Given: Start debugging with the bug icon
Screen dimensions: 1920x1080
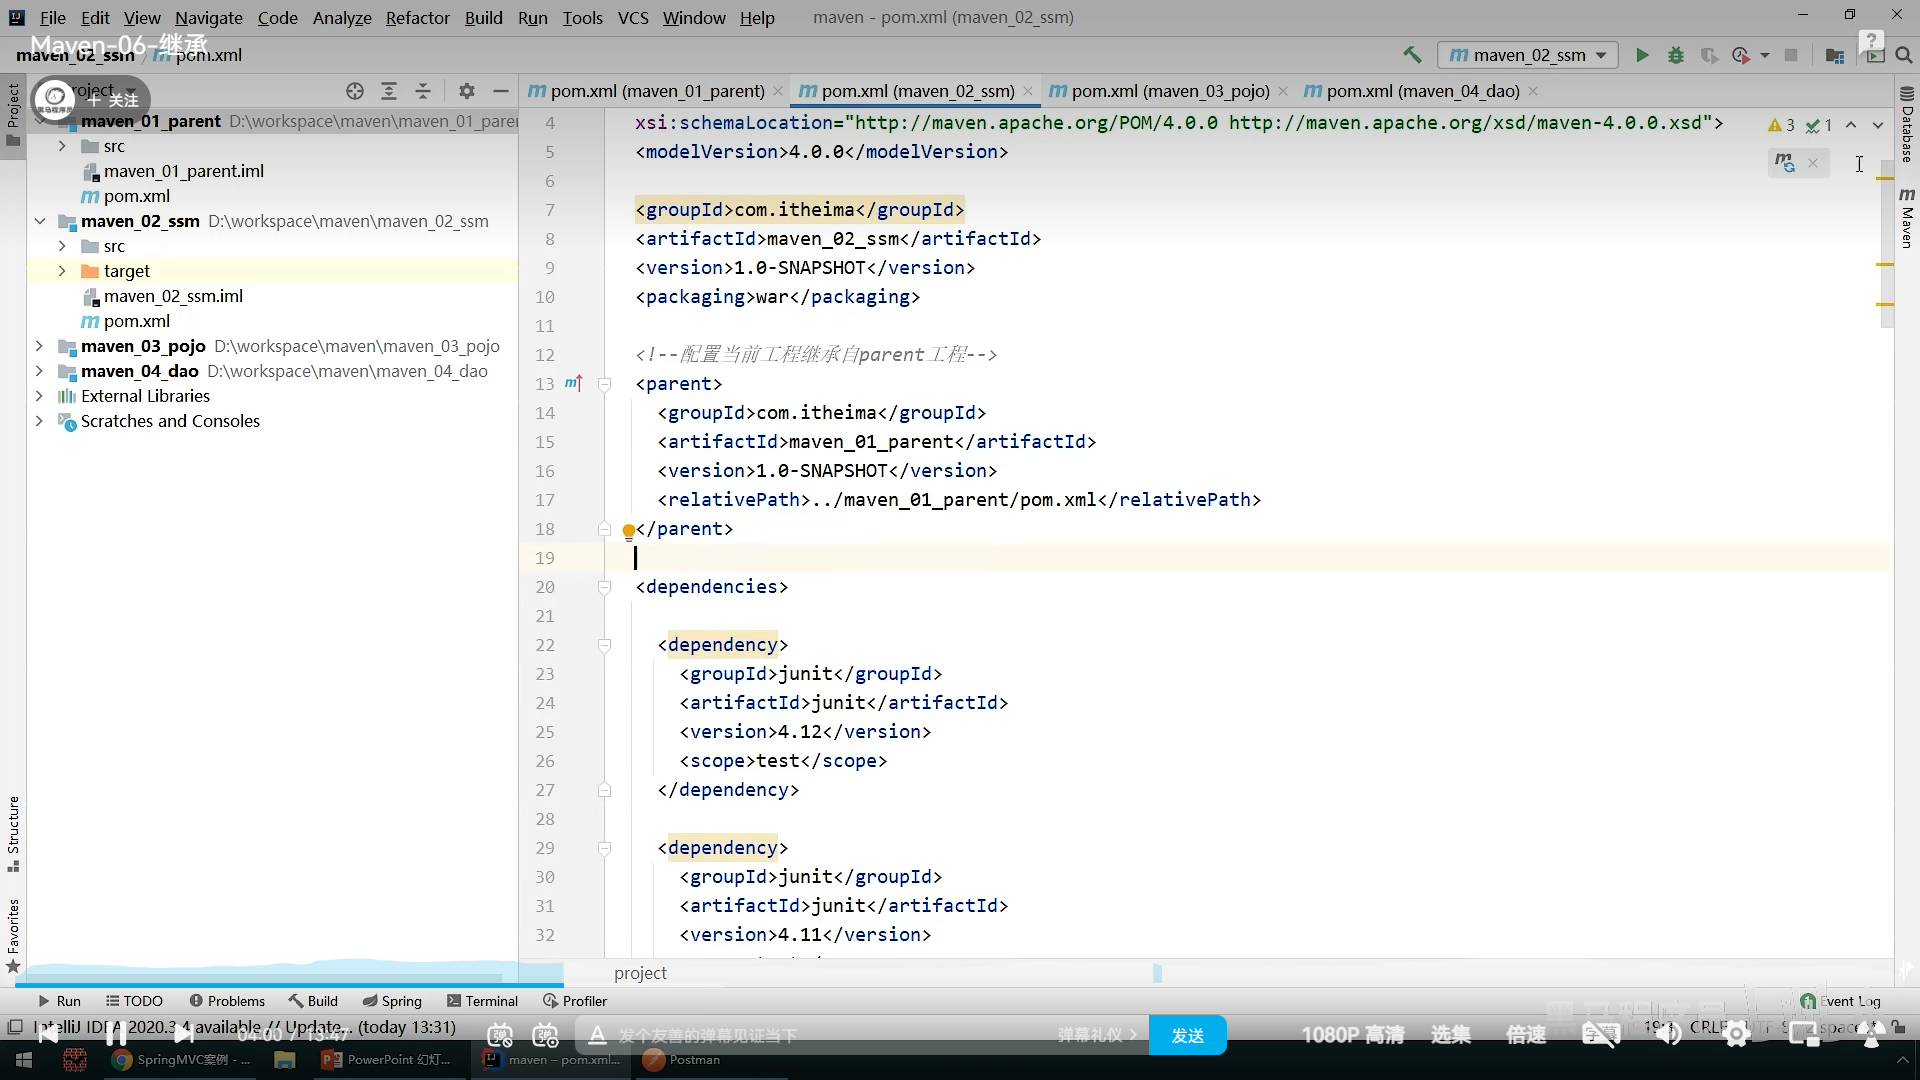Looking at the screenshot, I should (x=1676, y=56).
